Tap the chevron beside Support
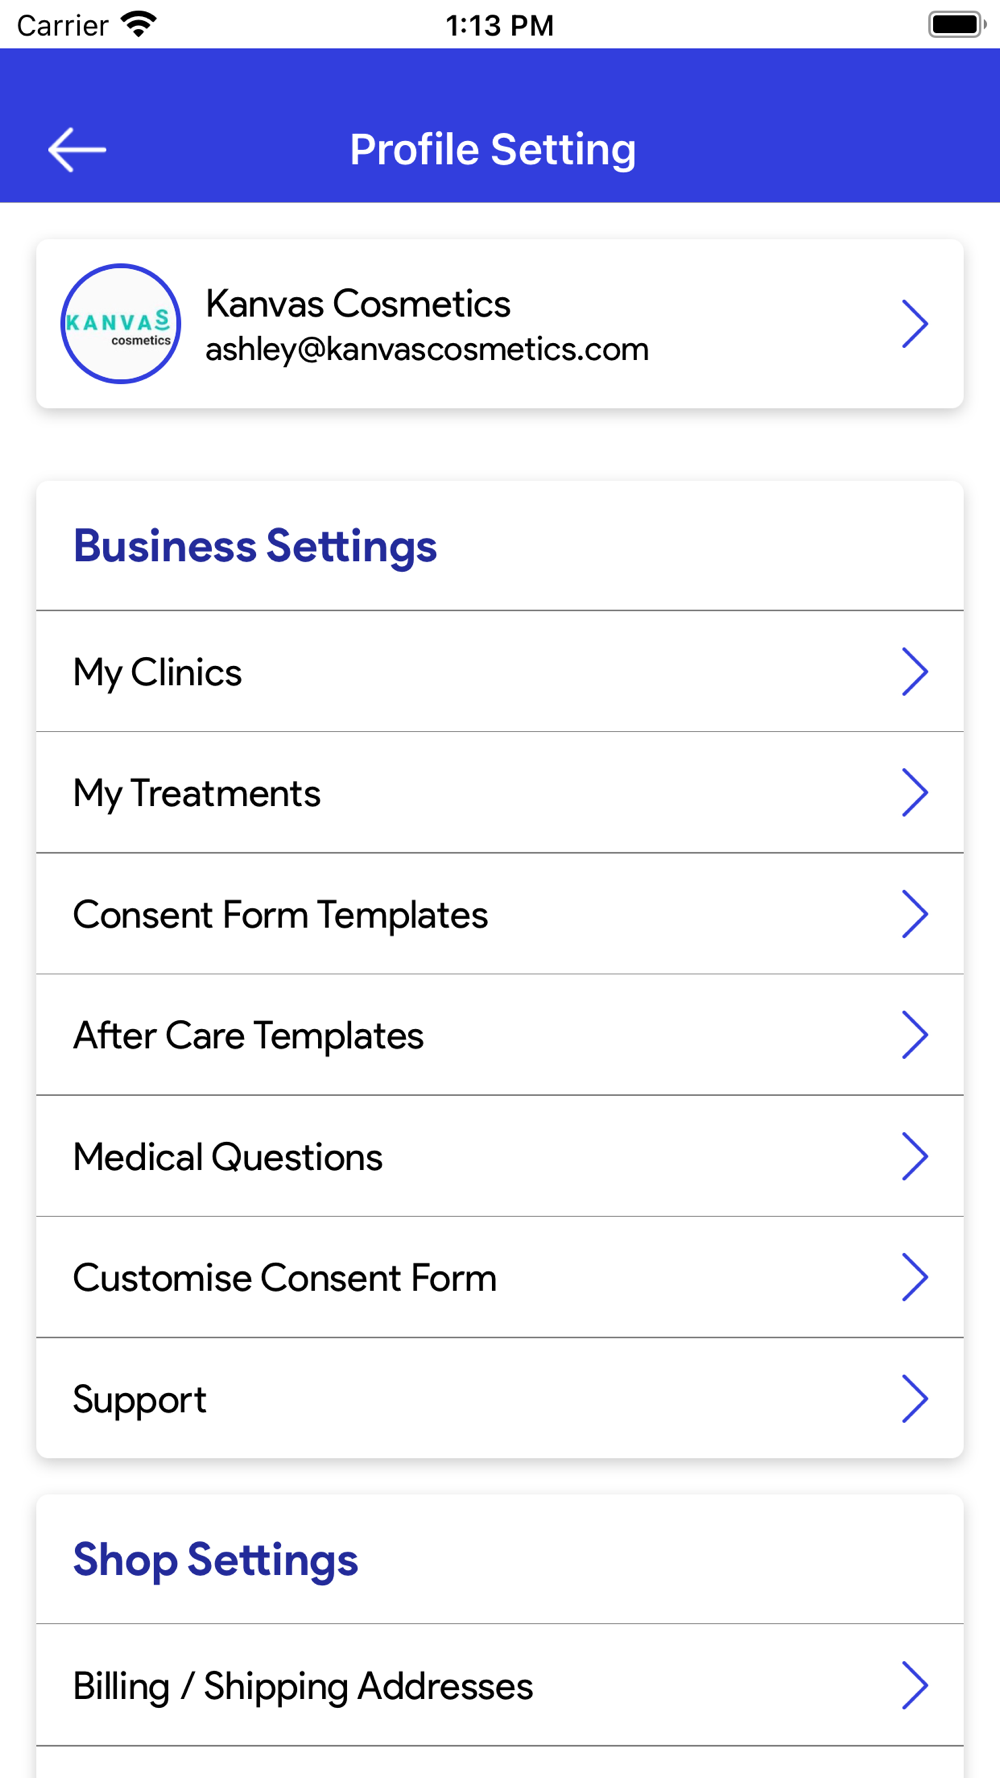Screen dimensions: 1000x1778 click(x=915, y=1398)
